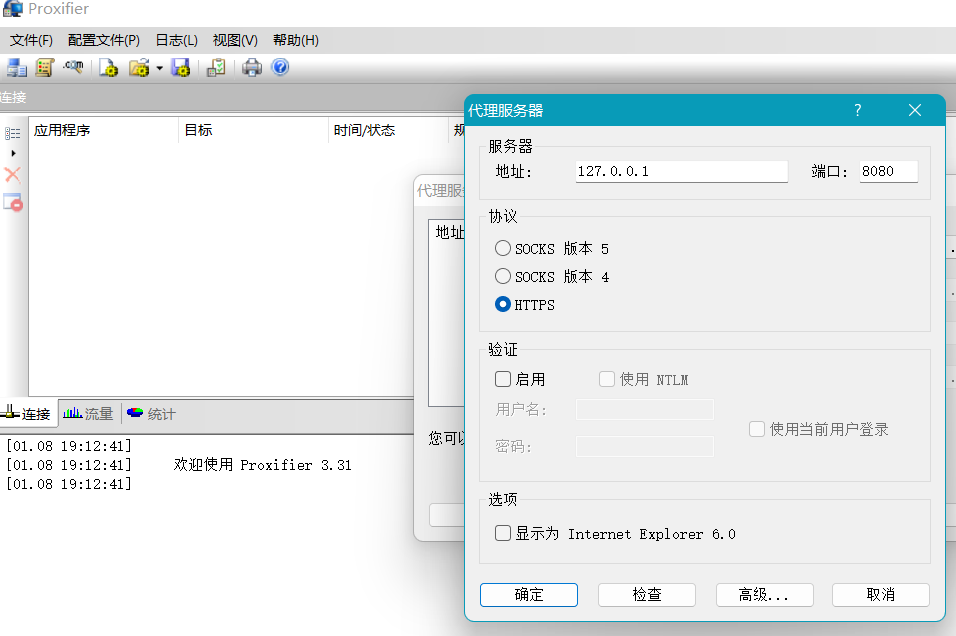This screenshot has width=956, height=636.
Task: Open the clipboard checklist toolbar icon
Action: click(216, 68)
